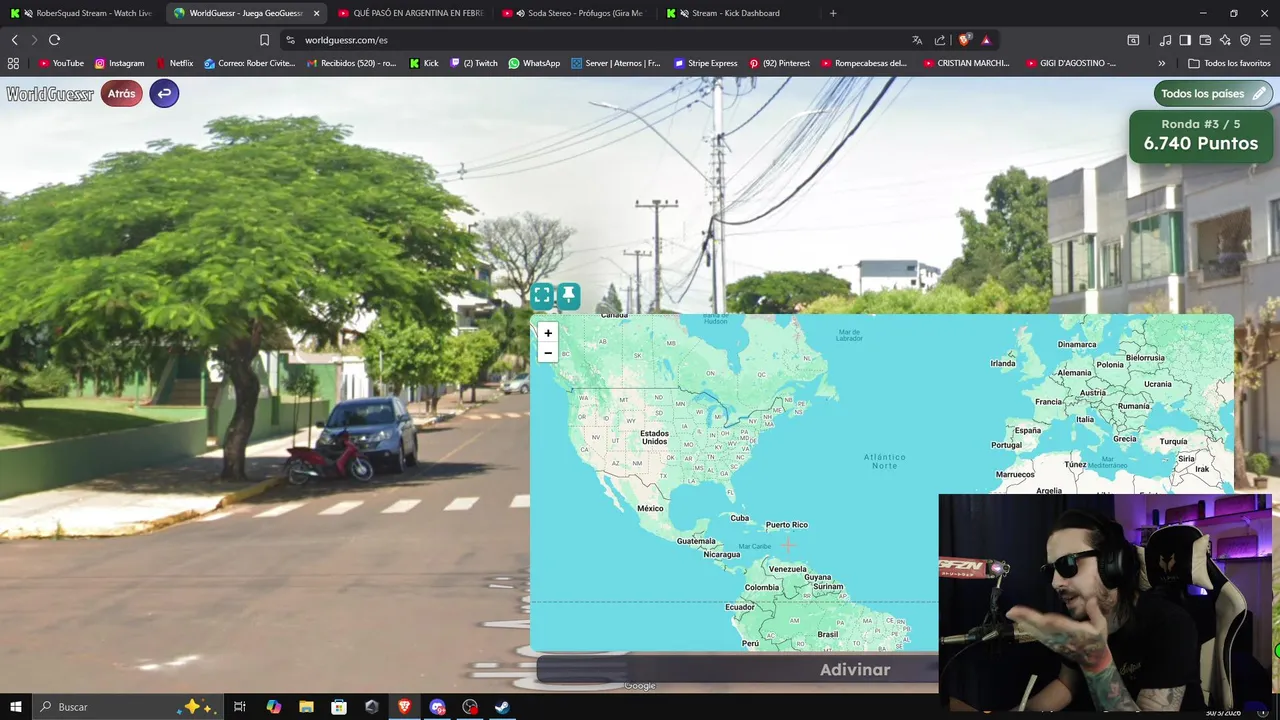Image resolution: width=1280 pixels, height=720 pixels.
Task: Open Steam from the taskbar
Action: click(502, 707)
